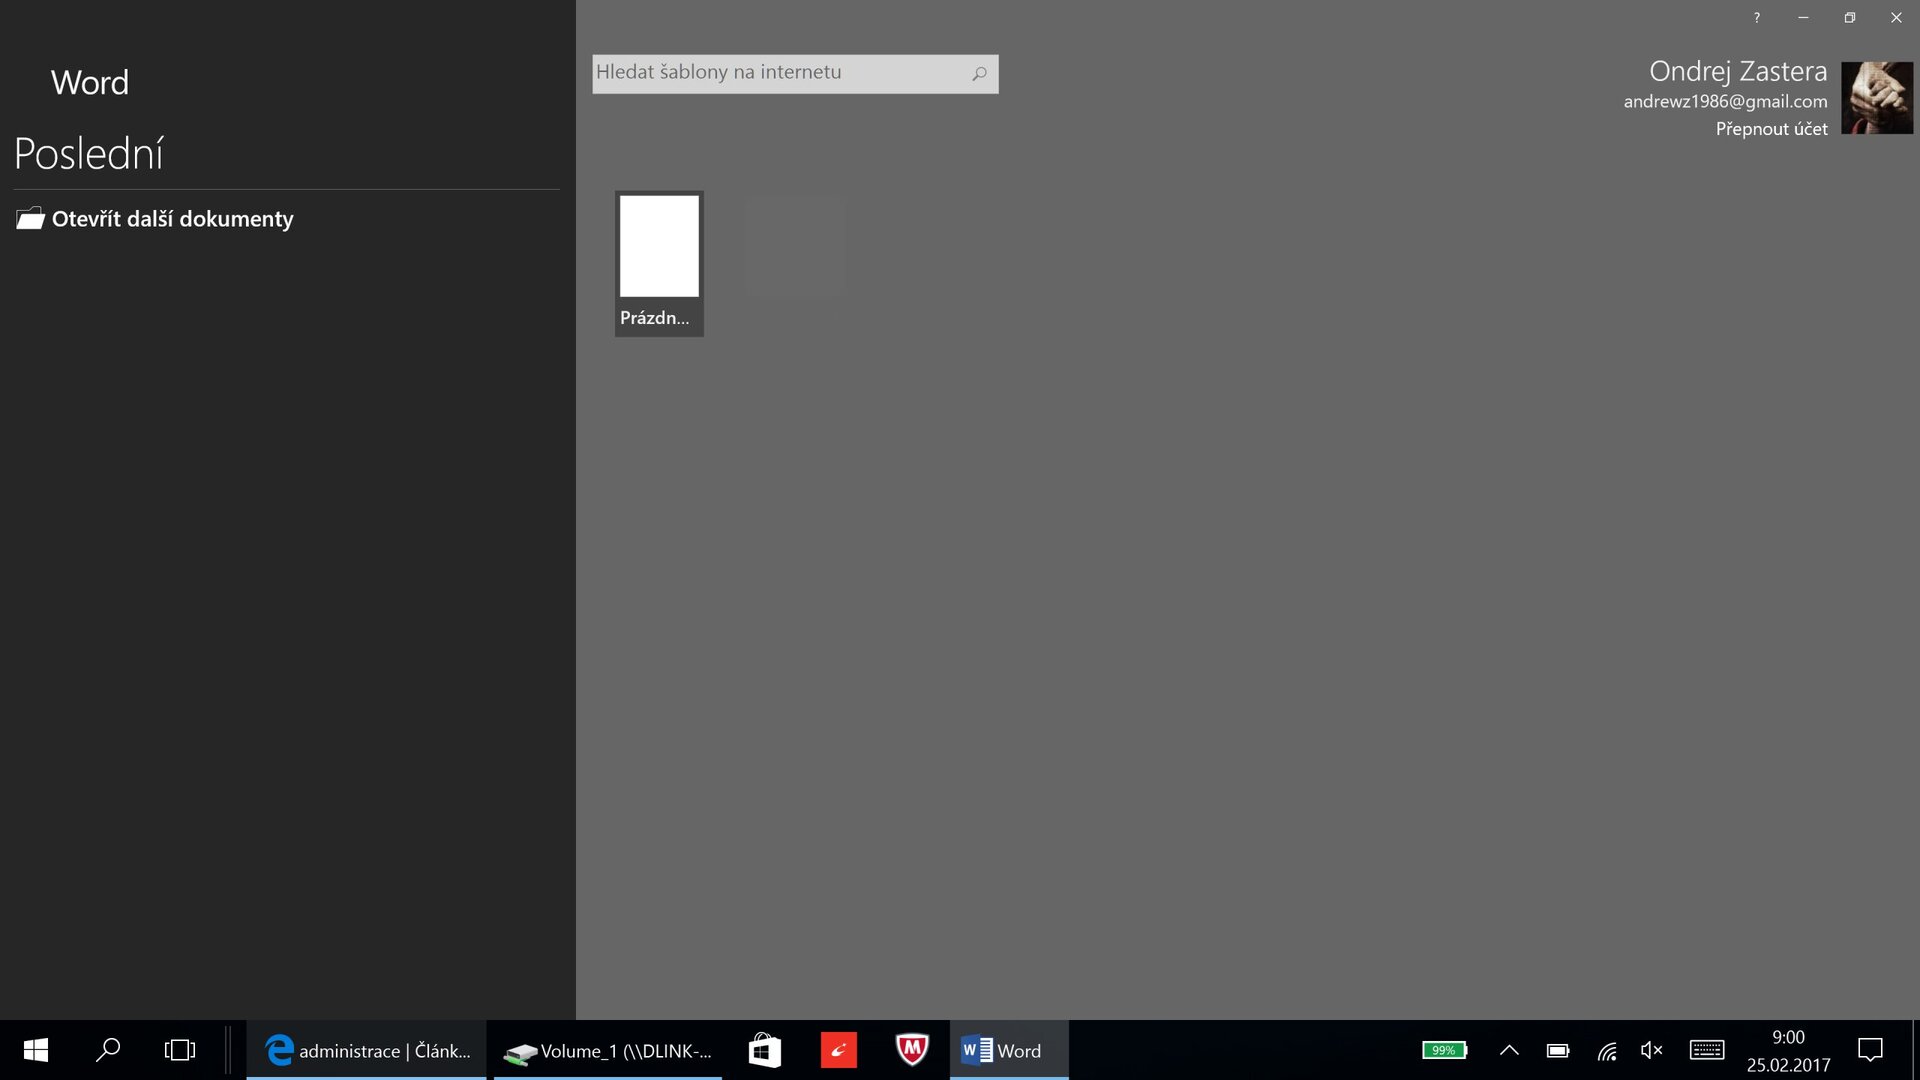Viewport: 1920px width, 1080px height.
Task: Open the blank document template
Action: tap(659, 246)
